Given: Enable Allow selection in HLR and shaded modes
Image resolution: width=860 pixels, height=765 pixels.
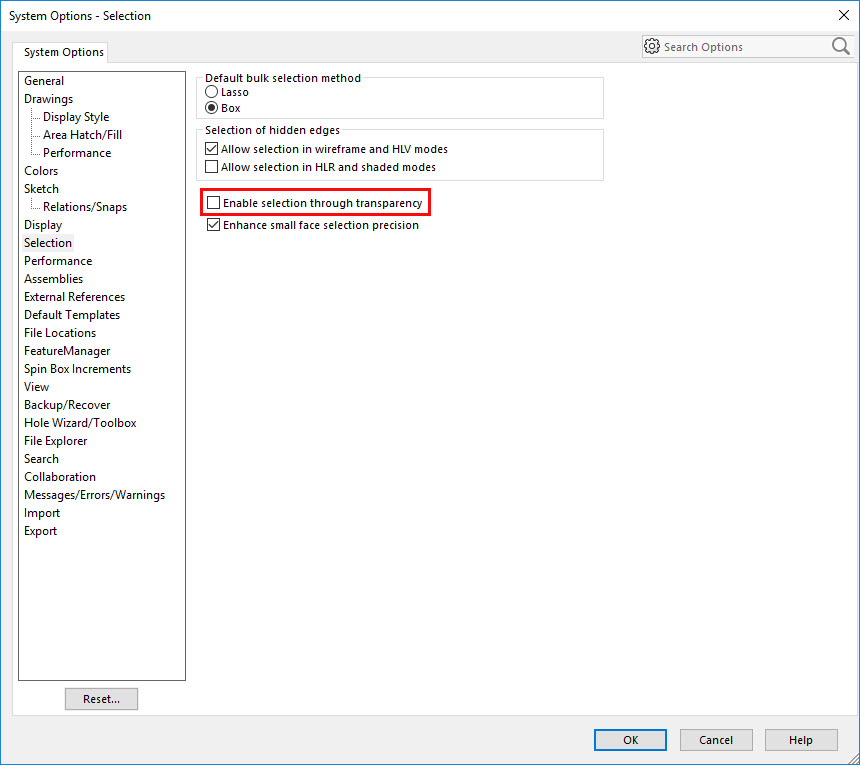Looking at the screenshot, I should click(x=214, y=166).
